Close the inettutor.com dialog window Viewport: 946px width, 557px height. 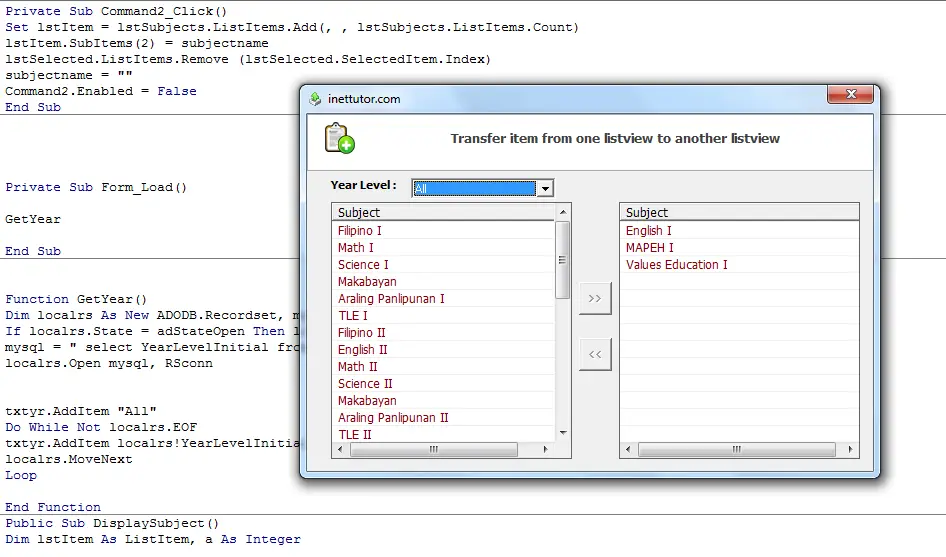click(x=852, y=95)
